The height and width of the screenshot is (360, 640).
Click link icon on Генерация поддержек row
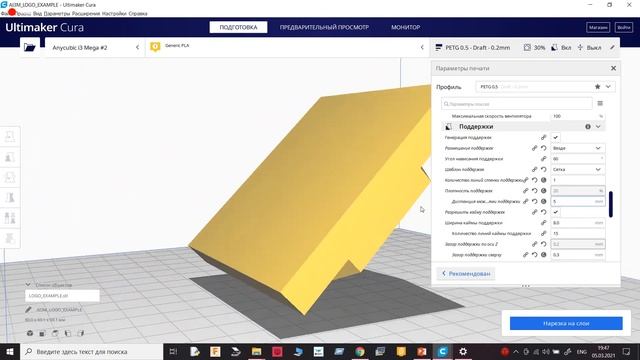(x=544, y=138)
